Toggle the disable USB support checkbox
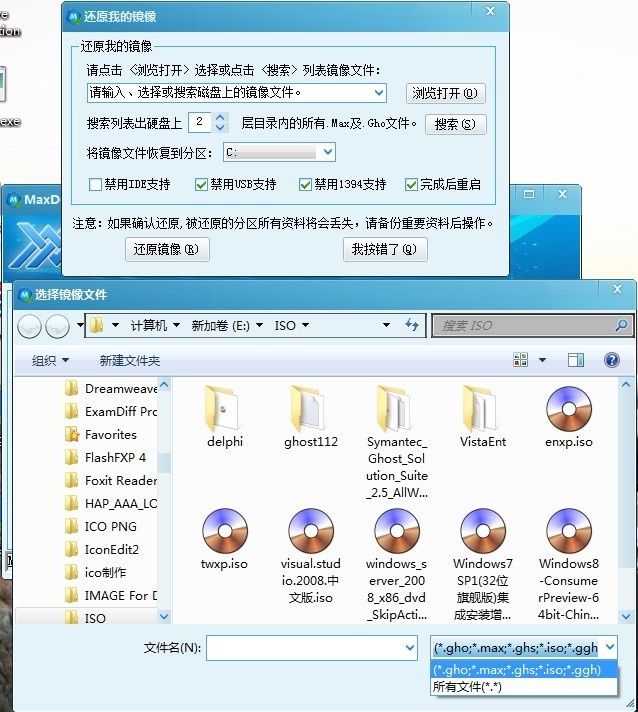The height and width of the screenshot is (712, 638). pos(201,184)
